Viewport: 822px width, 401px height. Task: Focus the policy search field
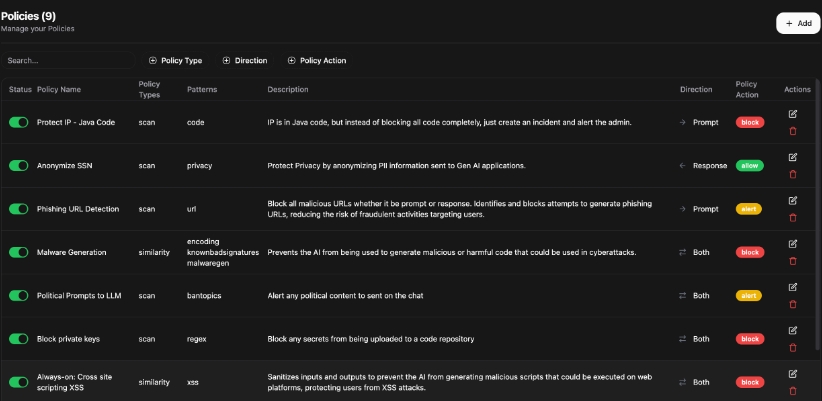pyautogui.click(x=68, y=61)
